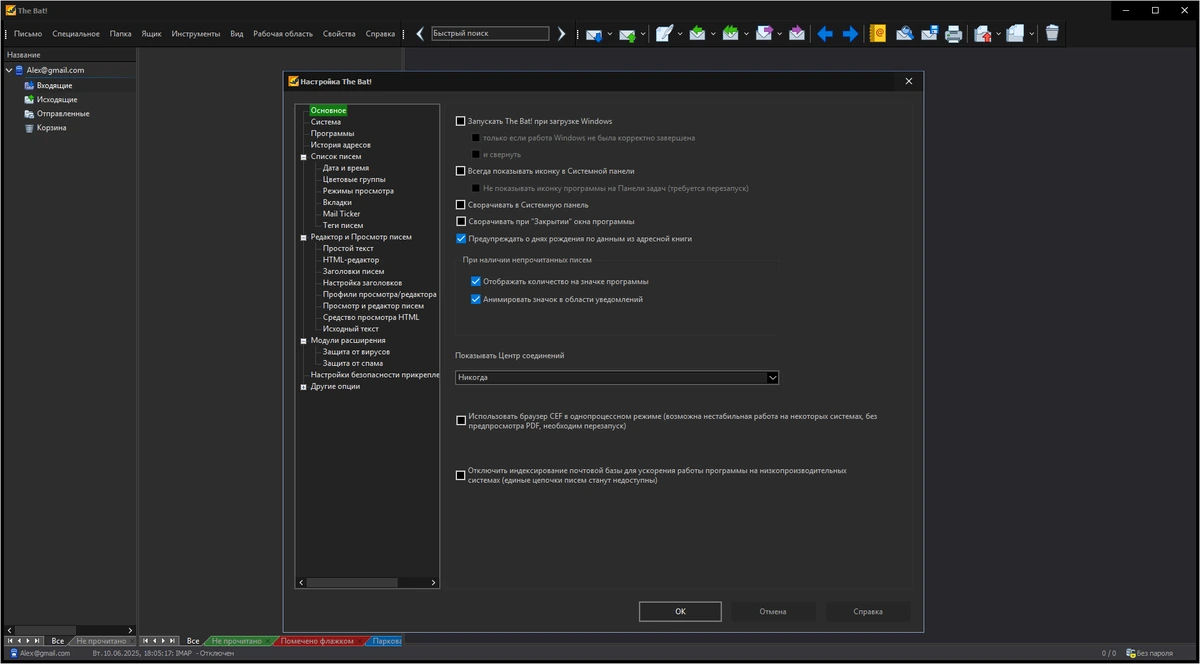Image resolution: width=1200 pixels, height=664 pixels.
Task: Click the print icon in the toolbar
Action: pyautogui.click(x=954, y=34)
